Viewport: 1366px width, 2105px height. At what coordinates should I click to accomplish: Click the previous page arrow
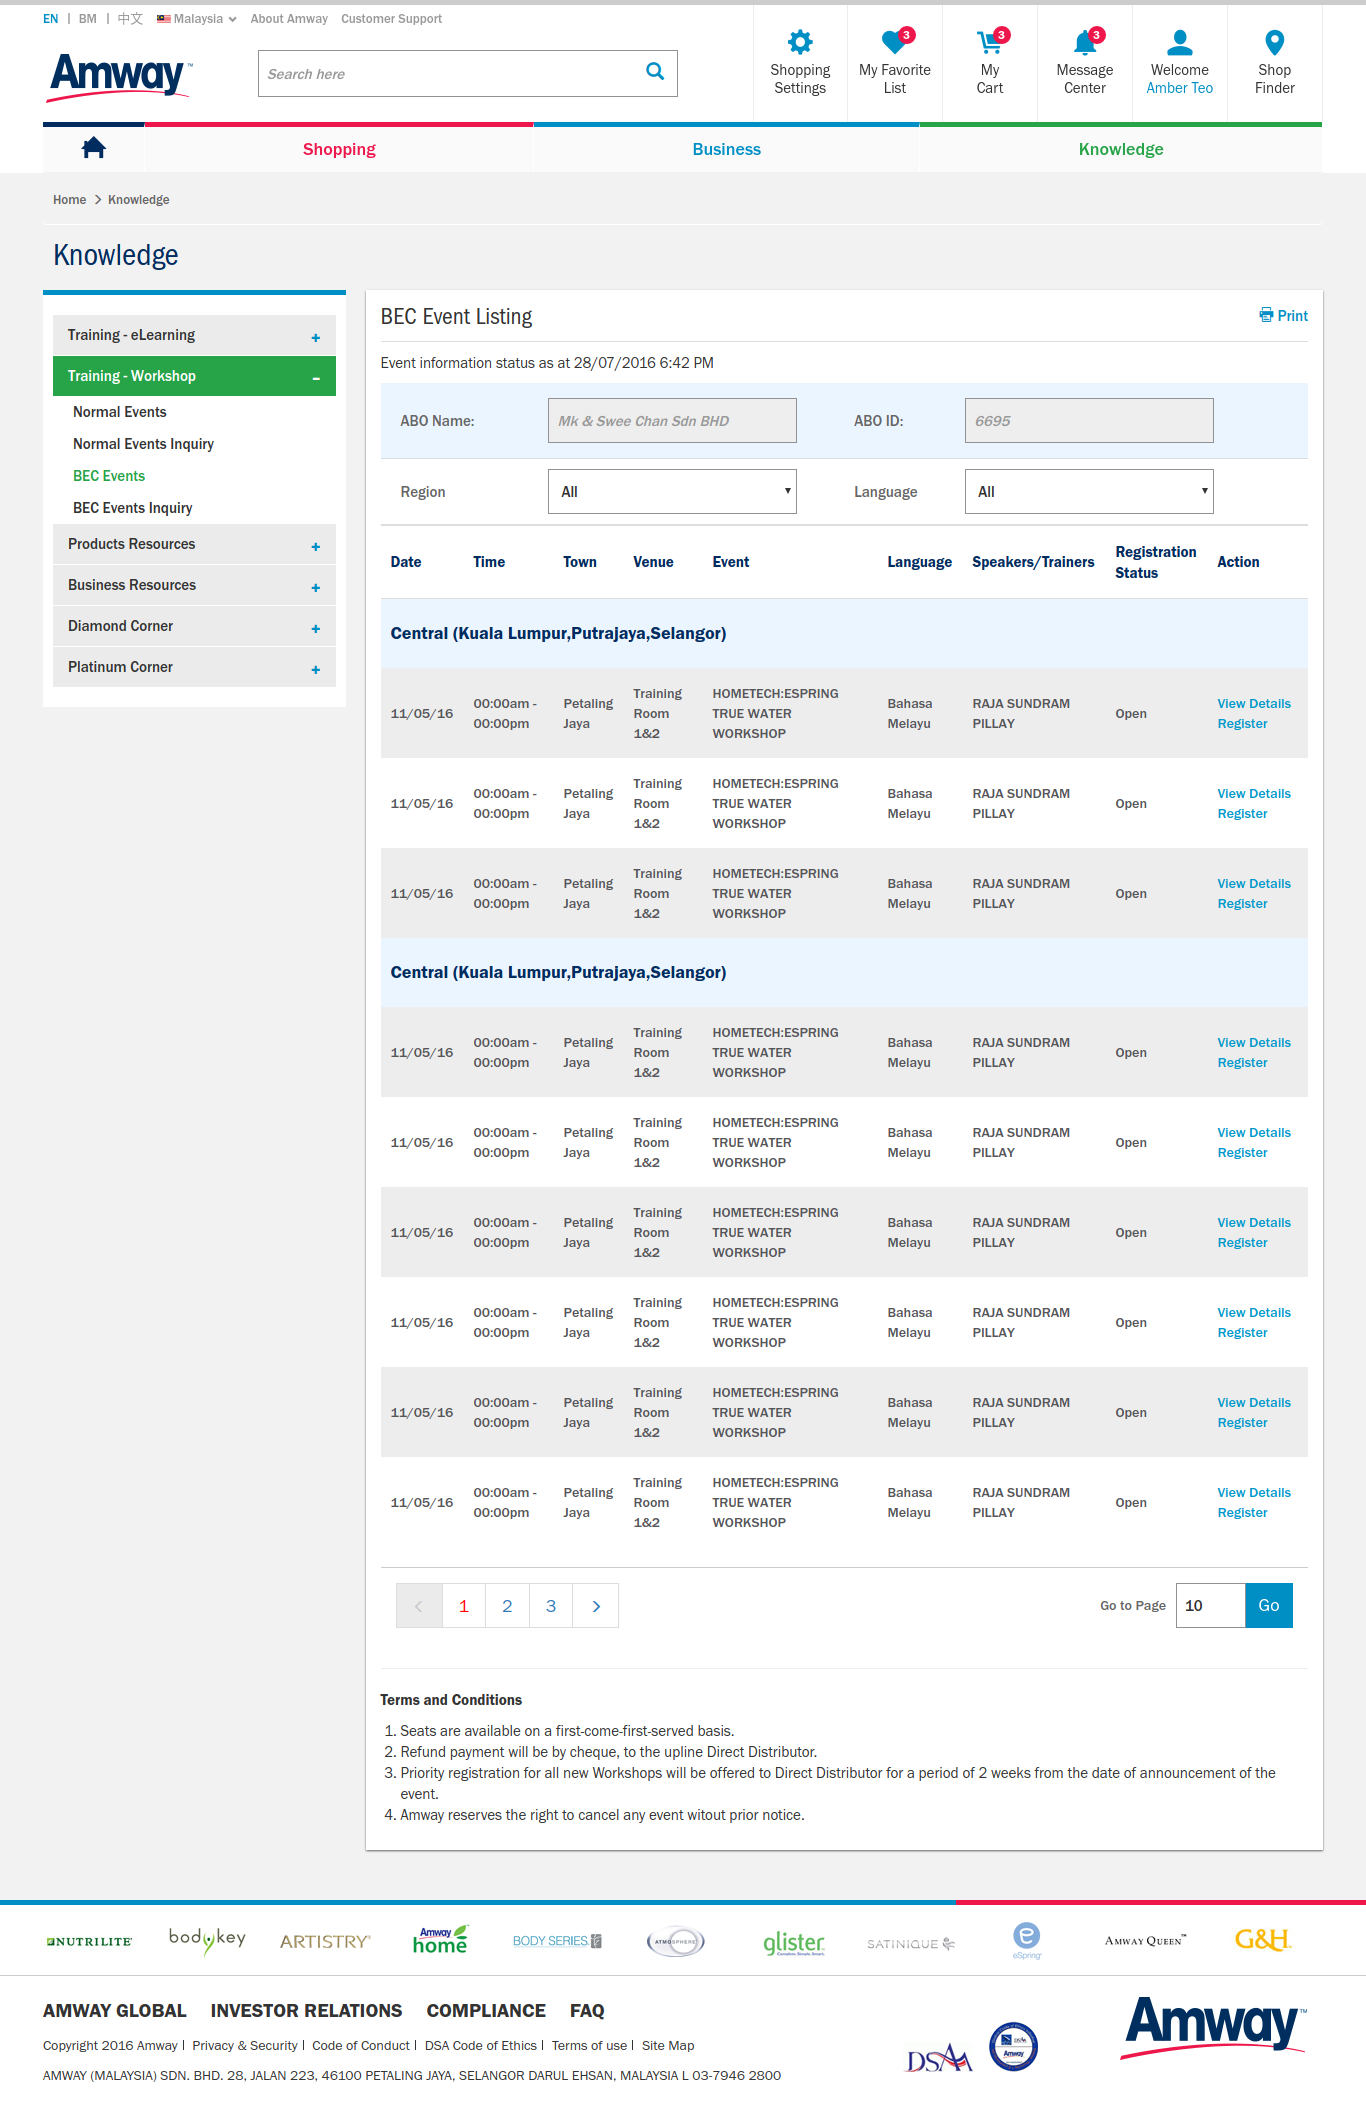(x=419, y=1606)
